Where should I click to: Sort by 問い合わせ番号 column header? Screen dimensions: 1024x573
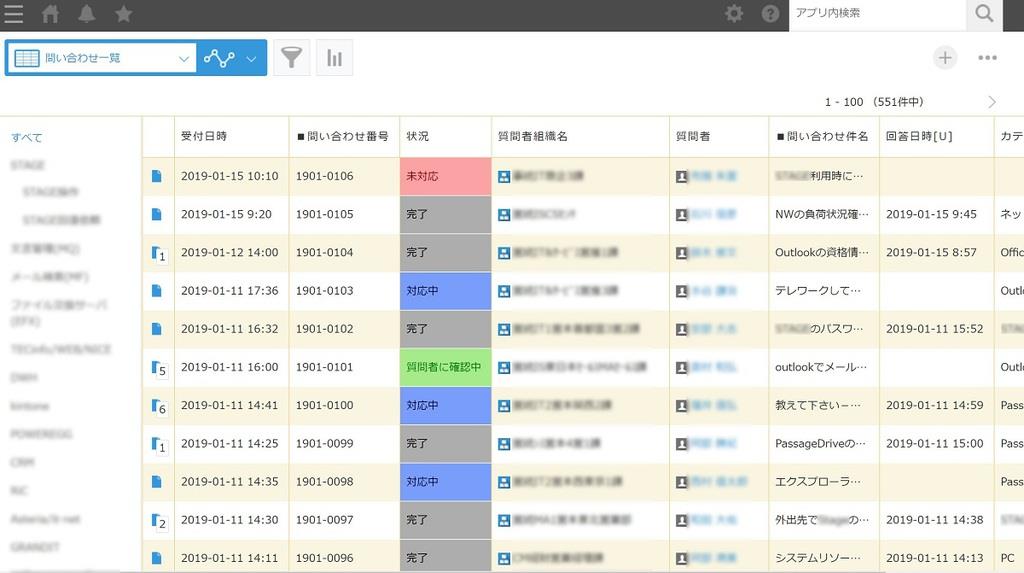(x=343, y=137)
